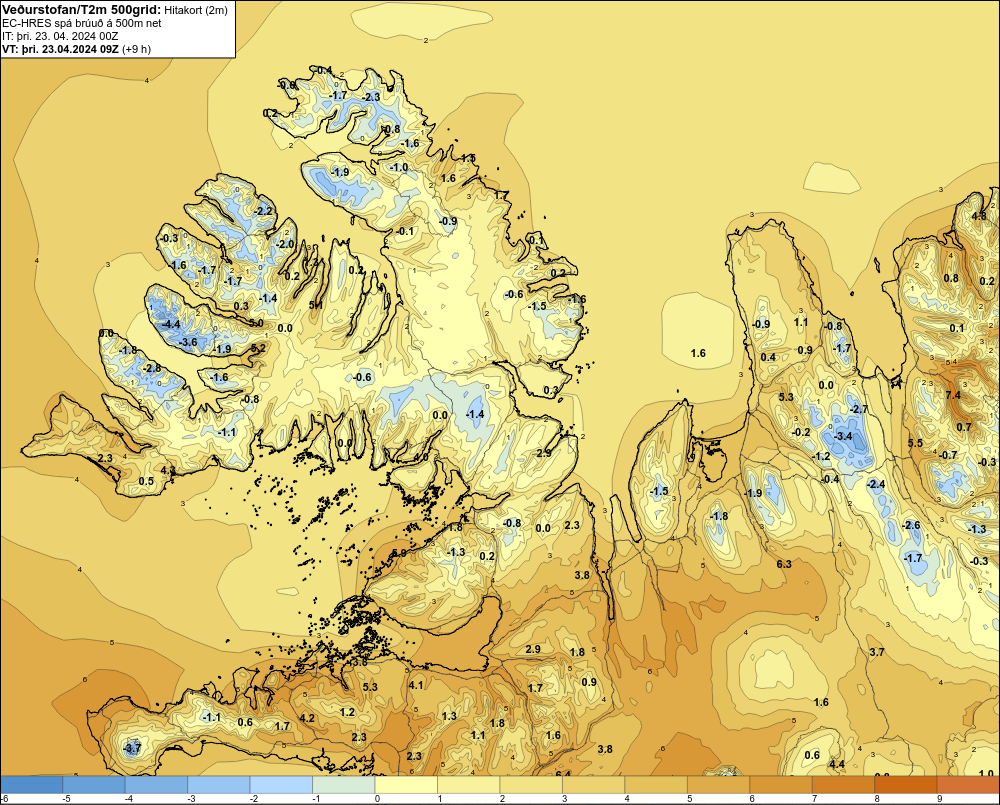Click the 4 to 5 legend color band

click(656, 785)
